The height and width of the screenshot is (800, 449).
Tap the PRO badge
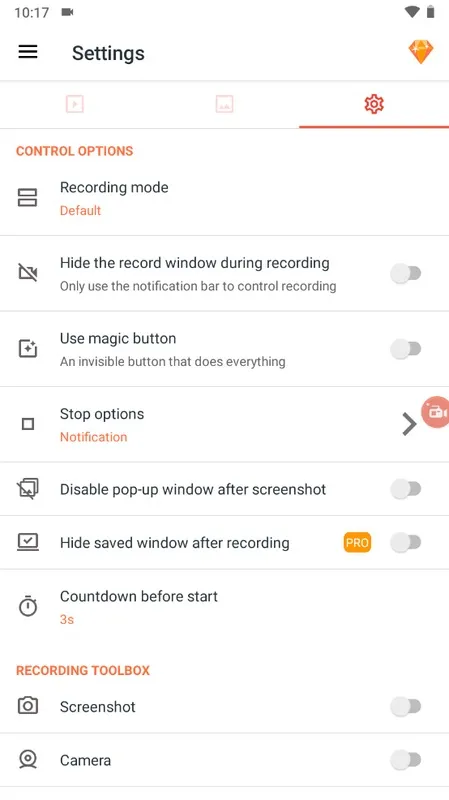[x=357, y=542]
